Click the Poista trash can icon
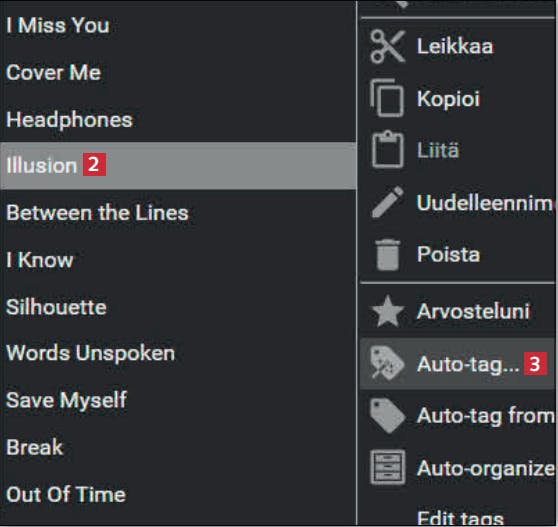This screenshot has width=558, height=527. pyautogui.click(x=387, y=254)
